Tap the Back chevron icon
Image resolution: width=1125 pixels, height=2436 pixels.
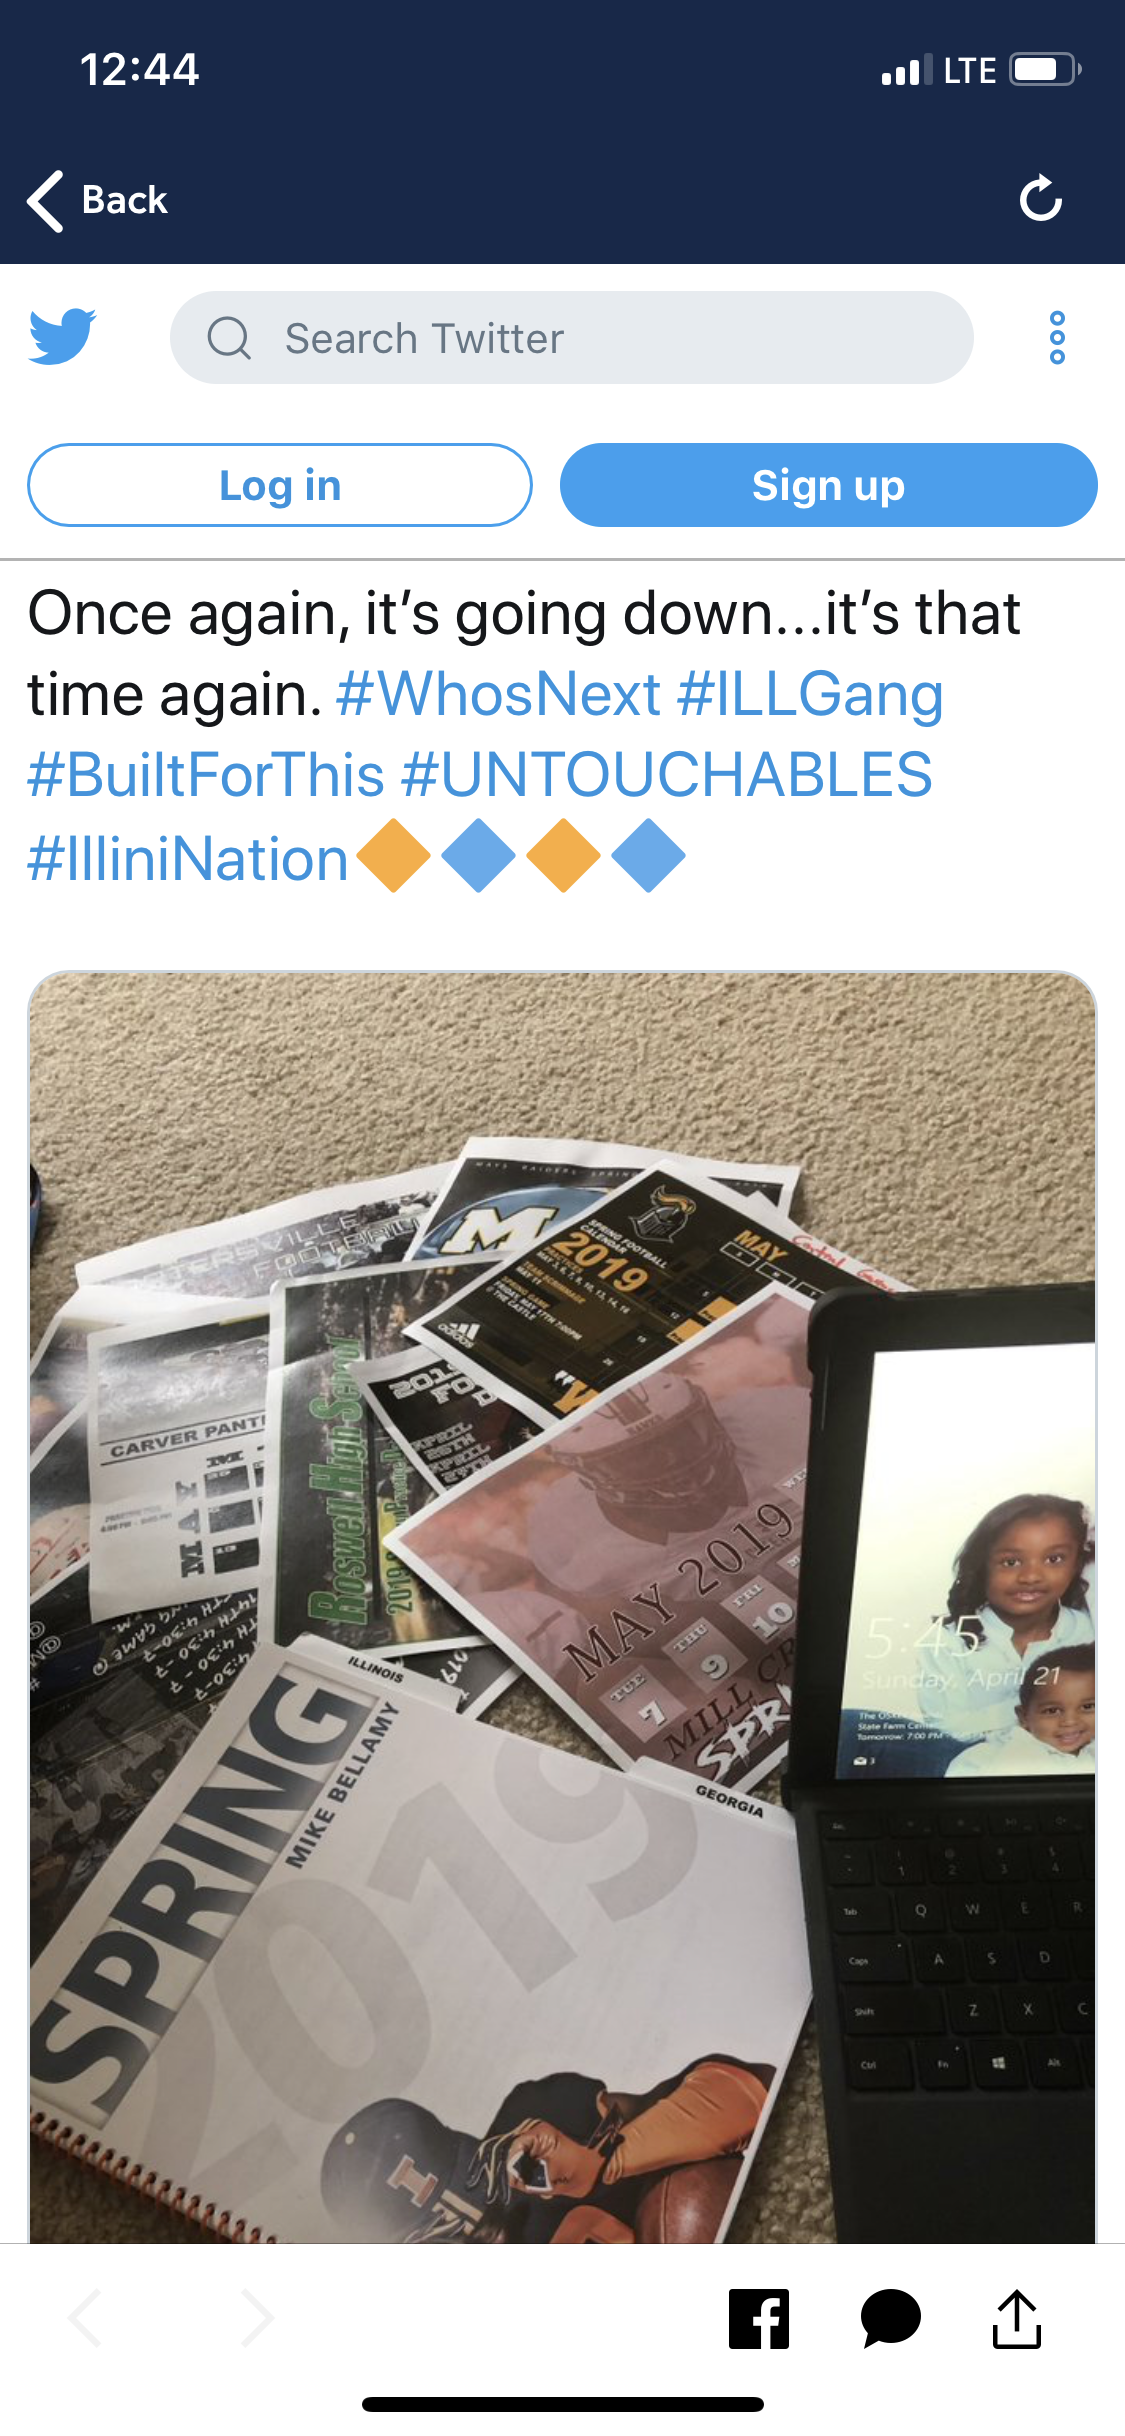pyautogui.click(x=45, y=200)
